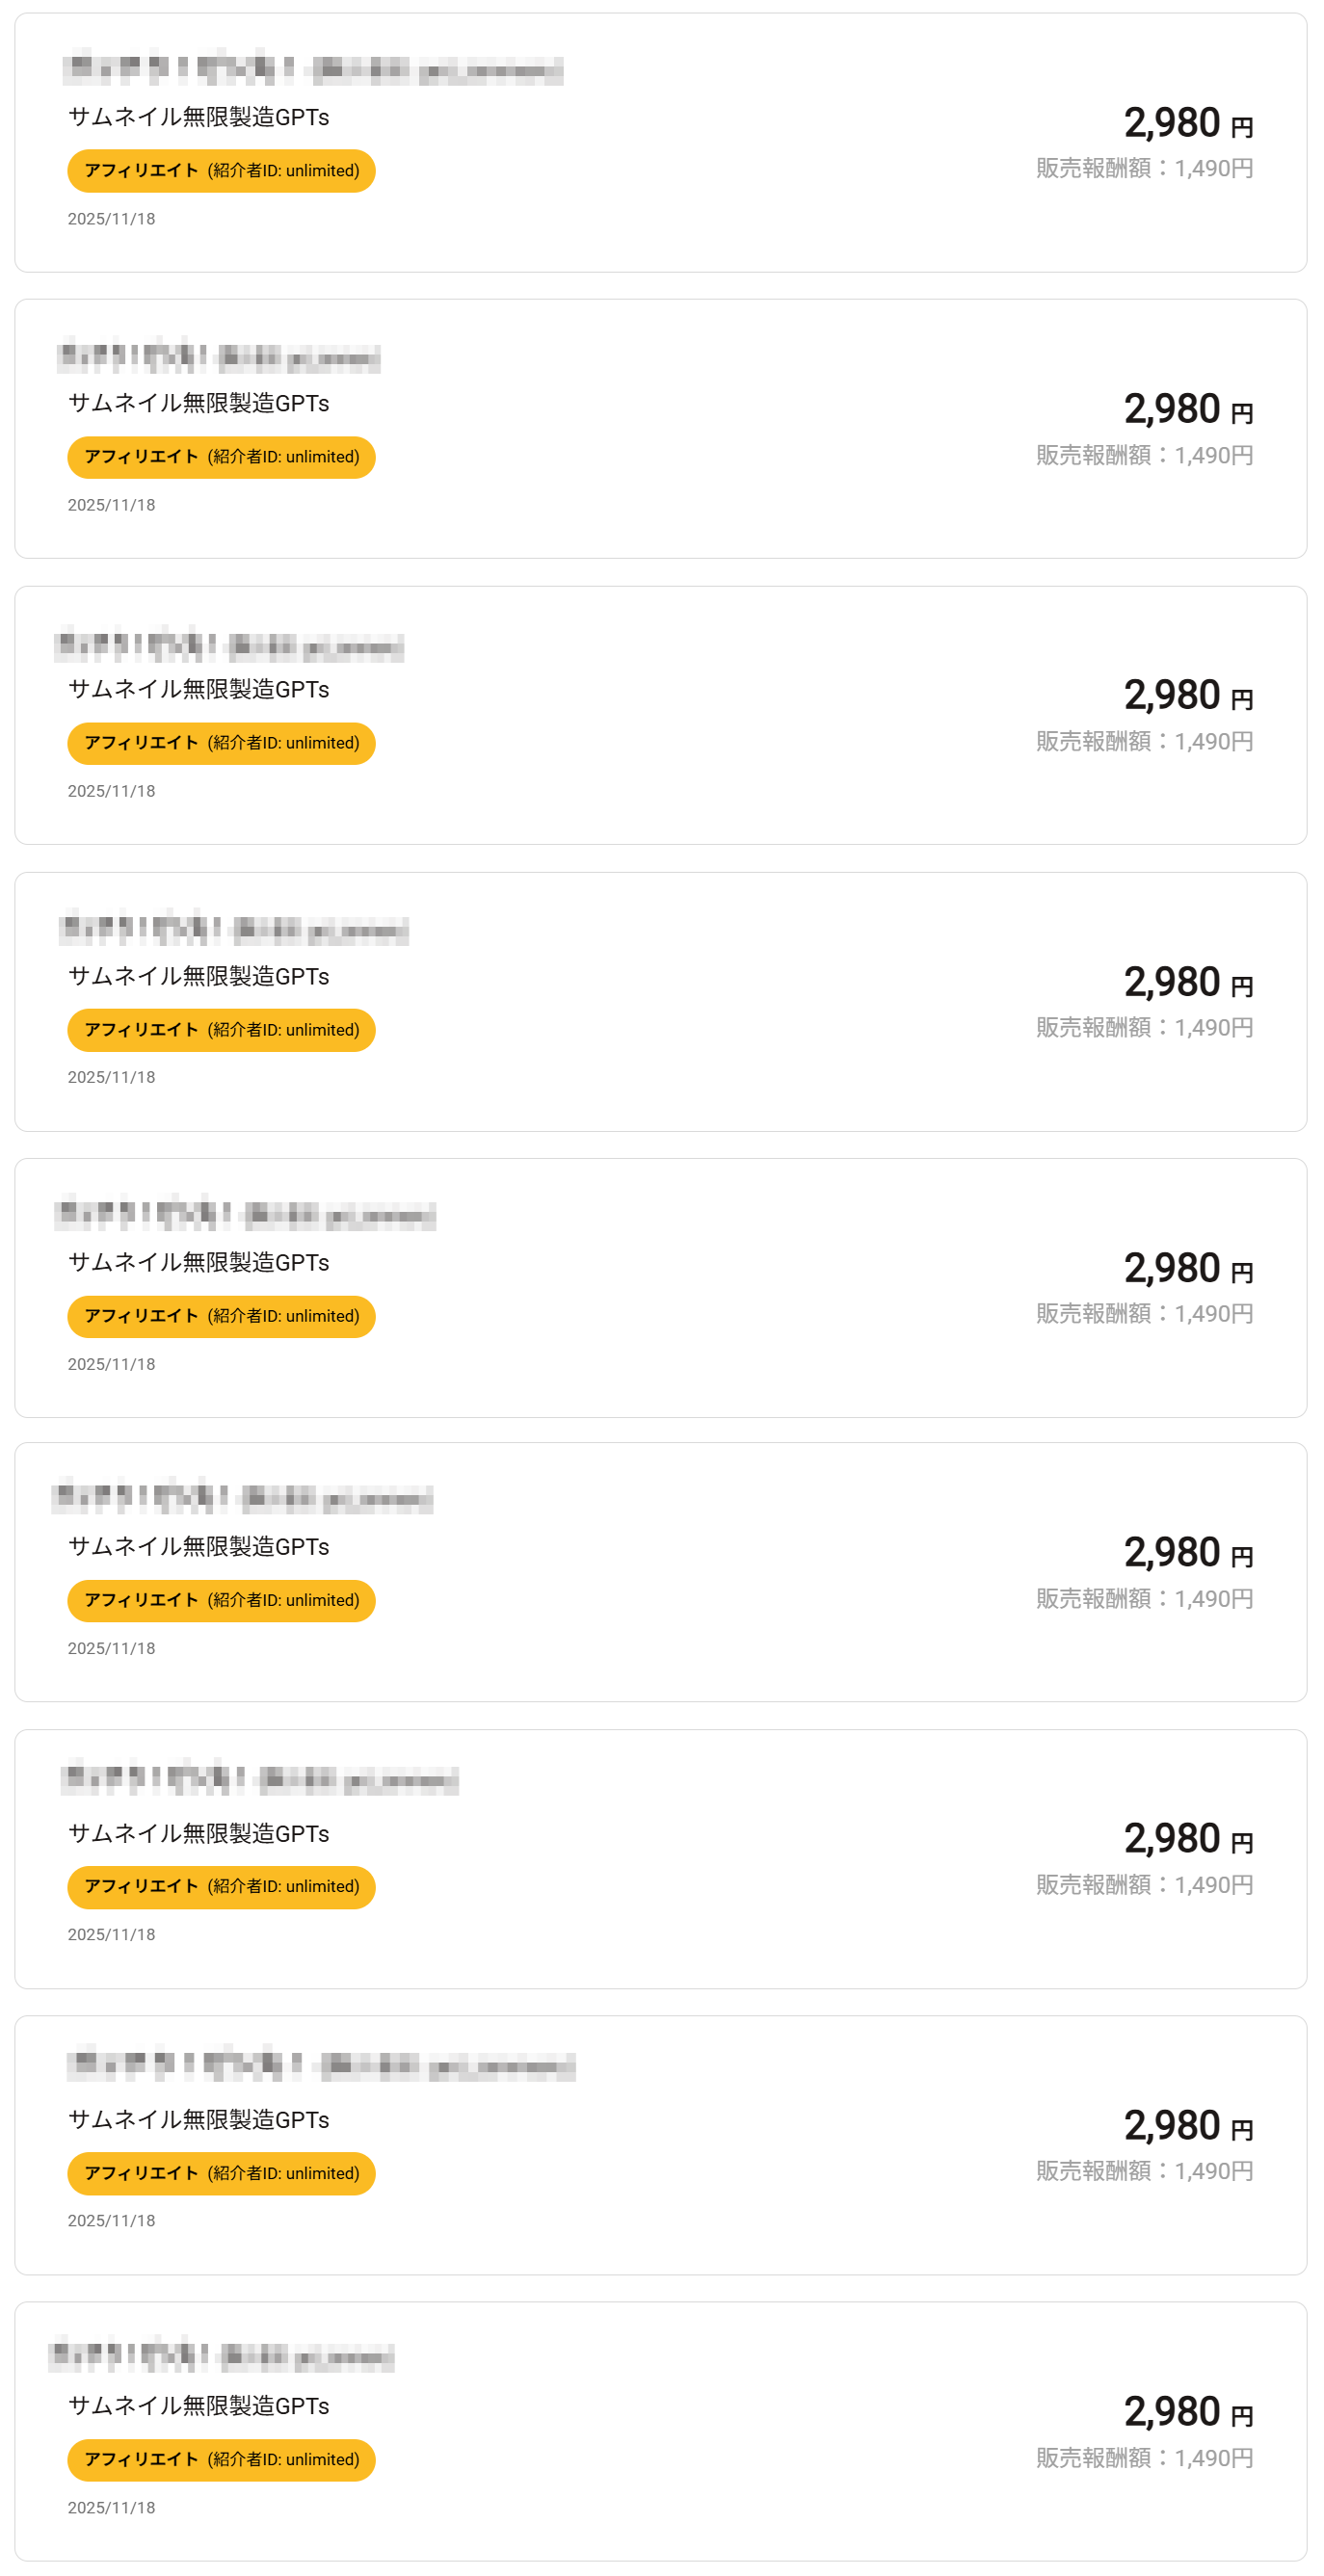The width and height of the screenshot is (1324, 2576).
Task: Open the product title in the last card
Action: 198,2405
